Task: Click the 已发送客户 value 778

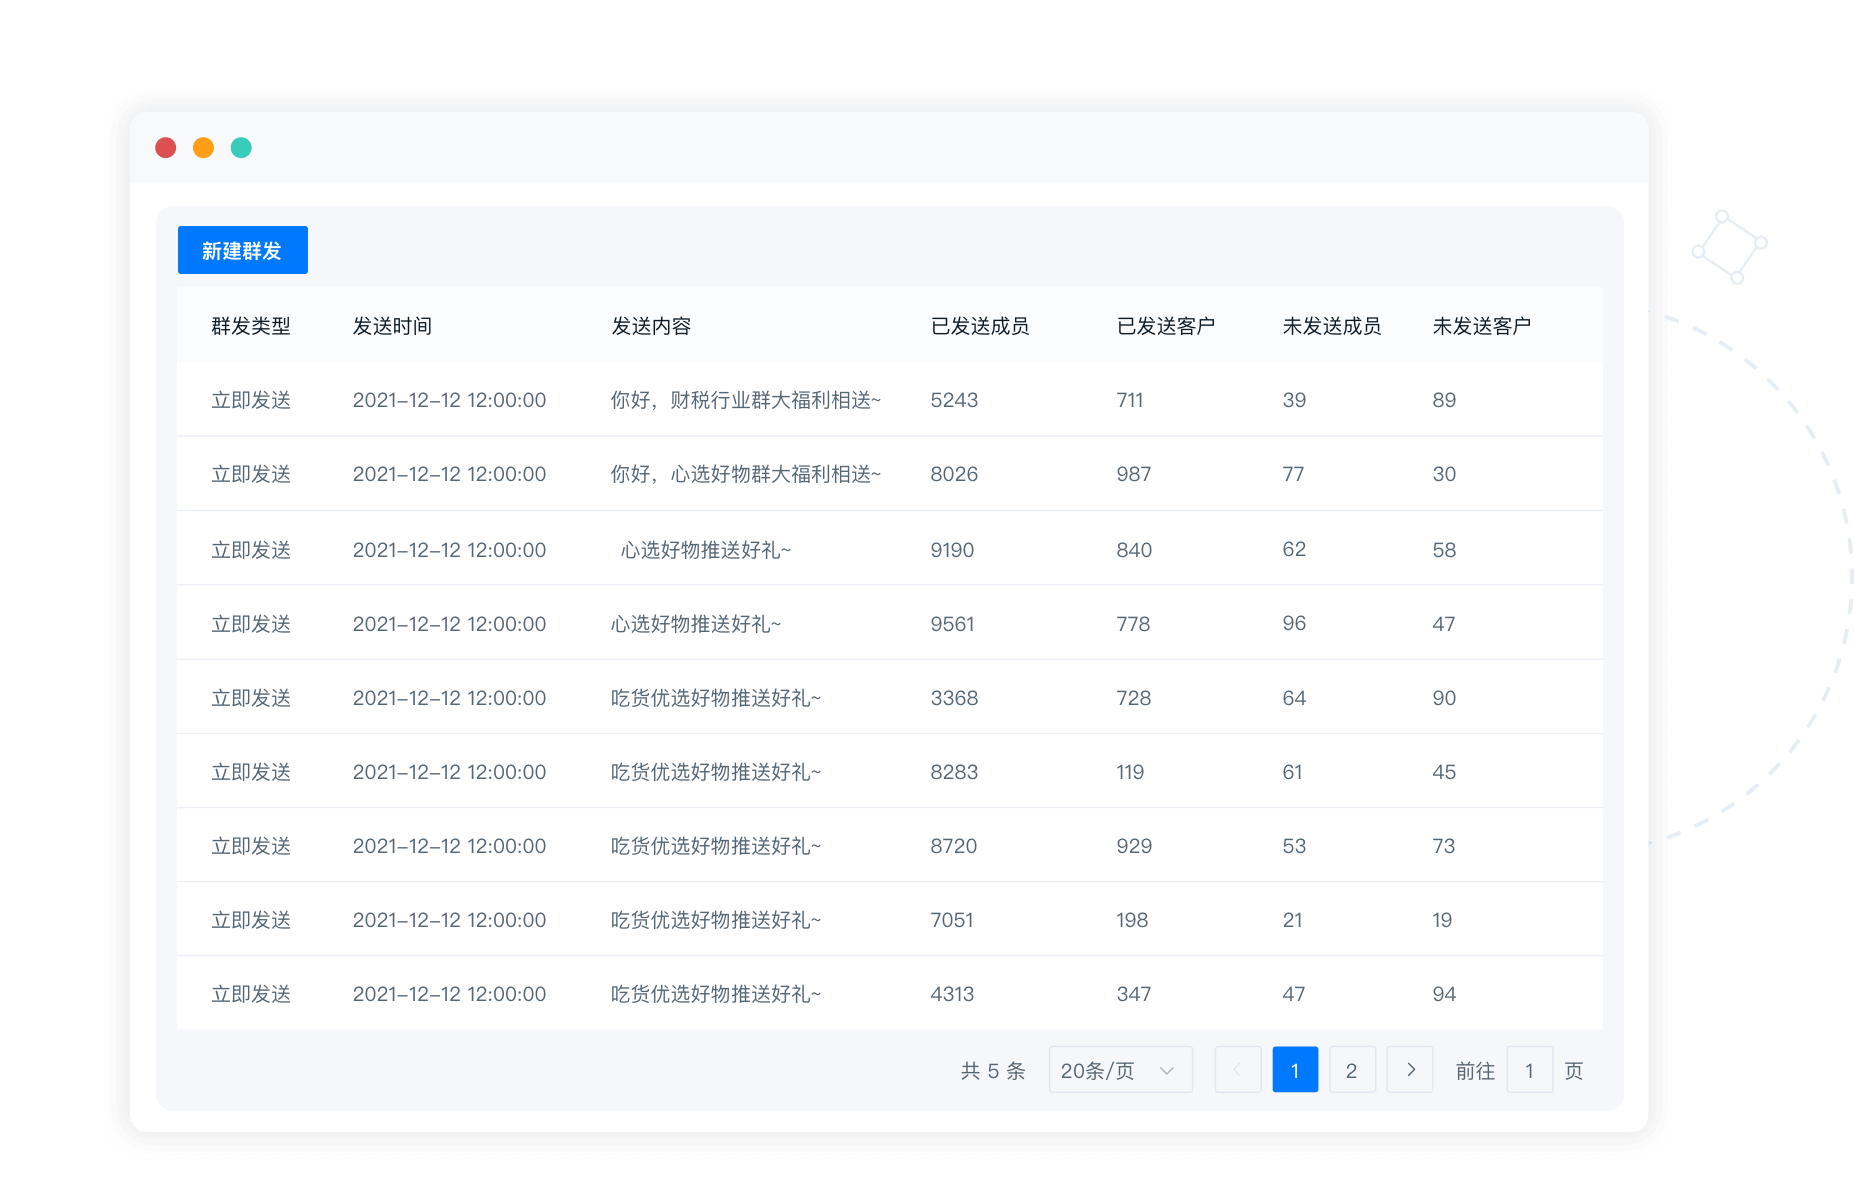Action: point(1133,624)
